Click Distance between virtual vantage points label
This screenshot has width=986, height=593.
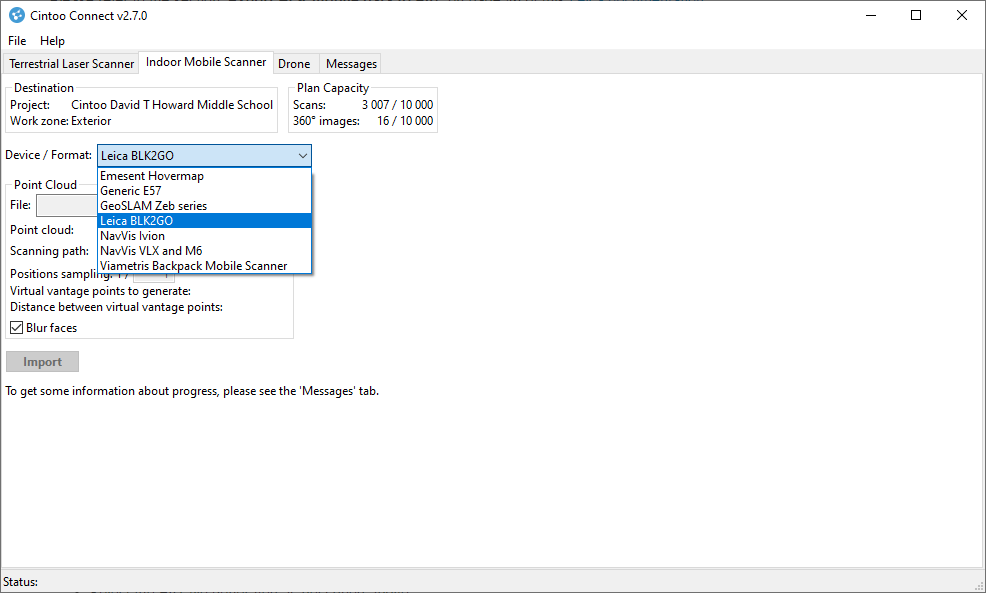click(x=116, y=308)
